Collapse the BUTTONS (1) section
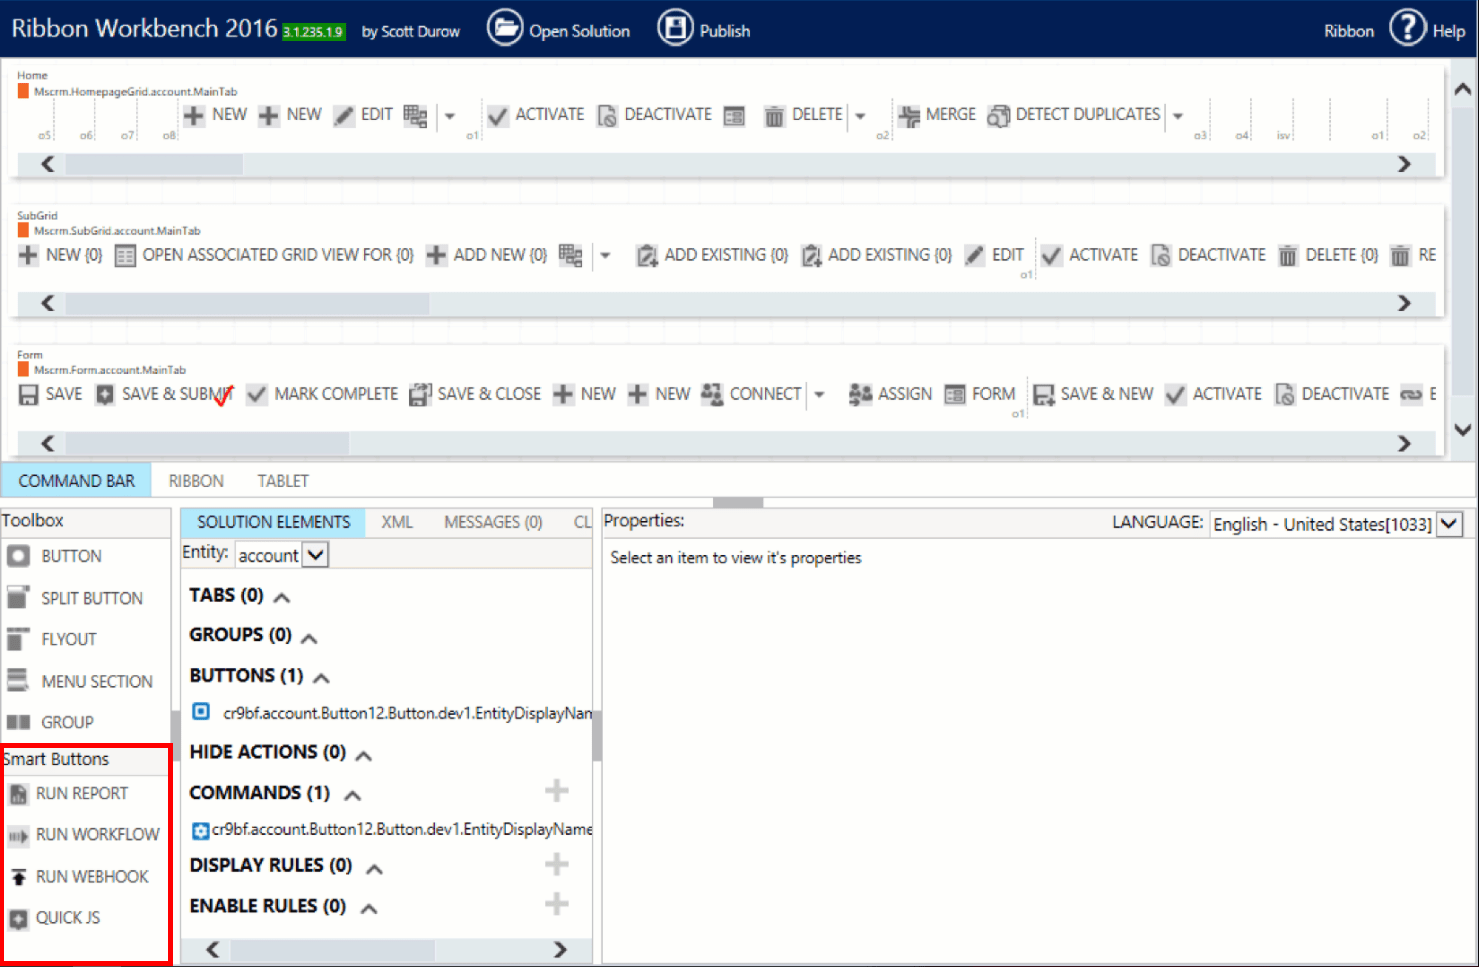Screen dimensions: 1479x967 coord(319,677)
